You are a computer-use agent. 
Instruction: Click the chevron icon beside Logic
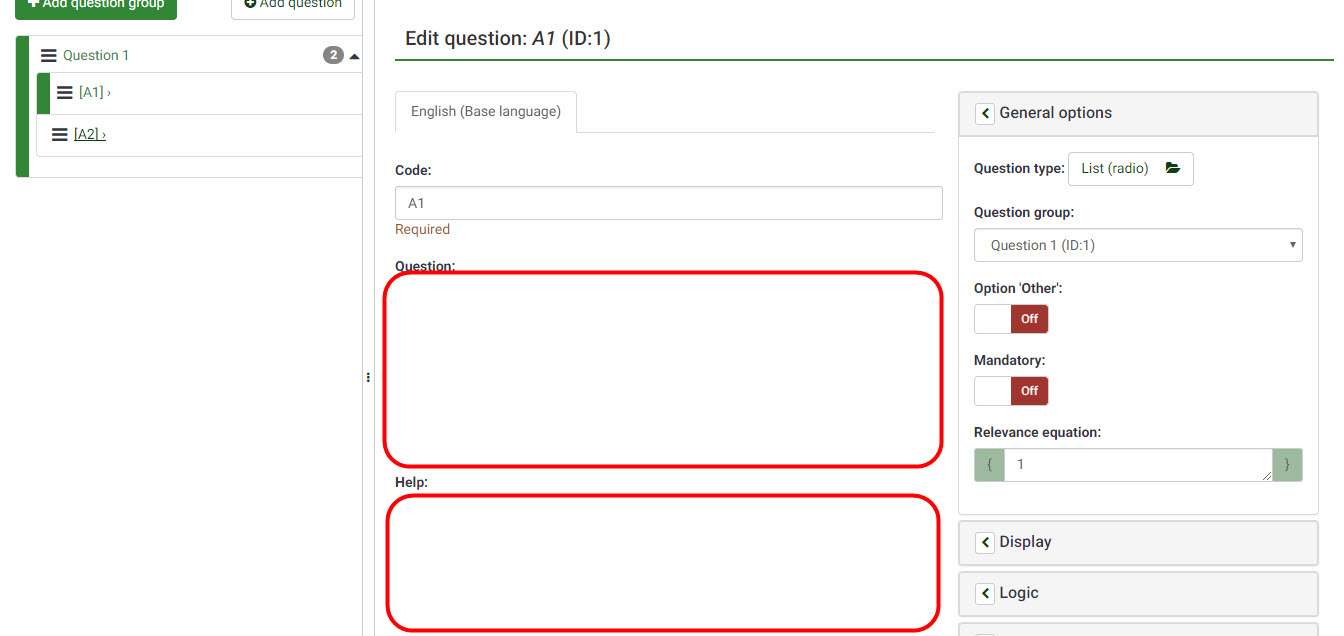(985, 593)
